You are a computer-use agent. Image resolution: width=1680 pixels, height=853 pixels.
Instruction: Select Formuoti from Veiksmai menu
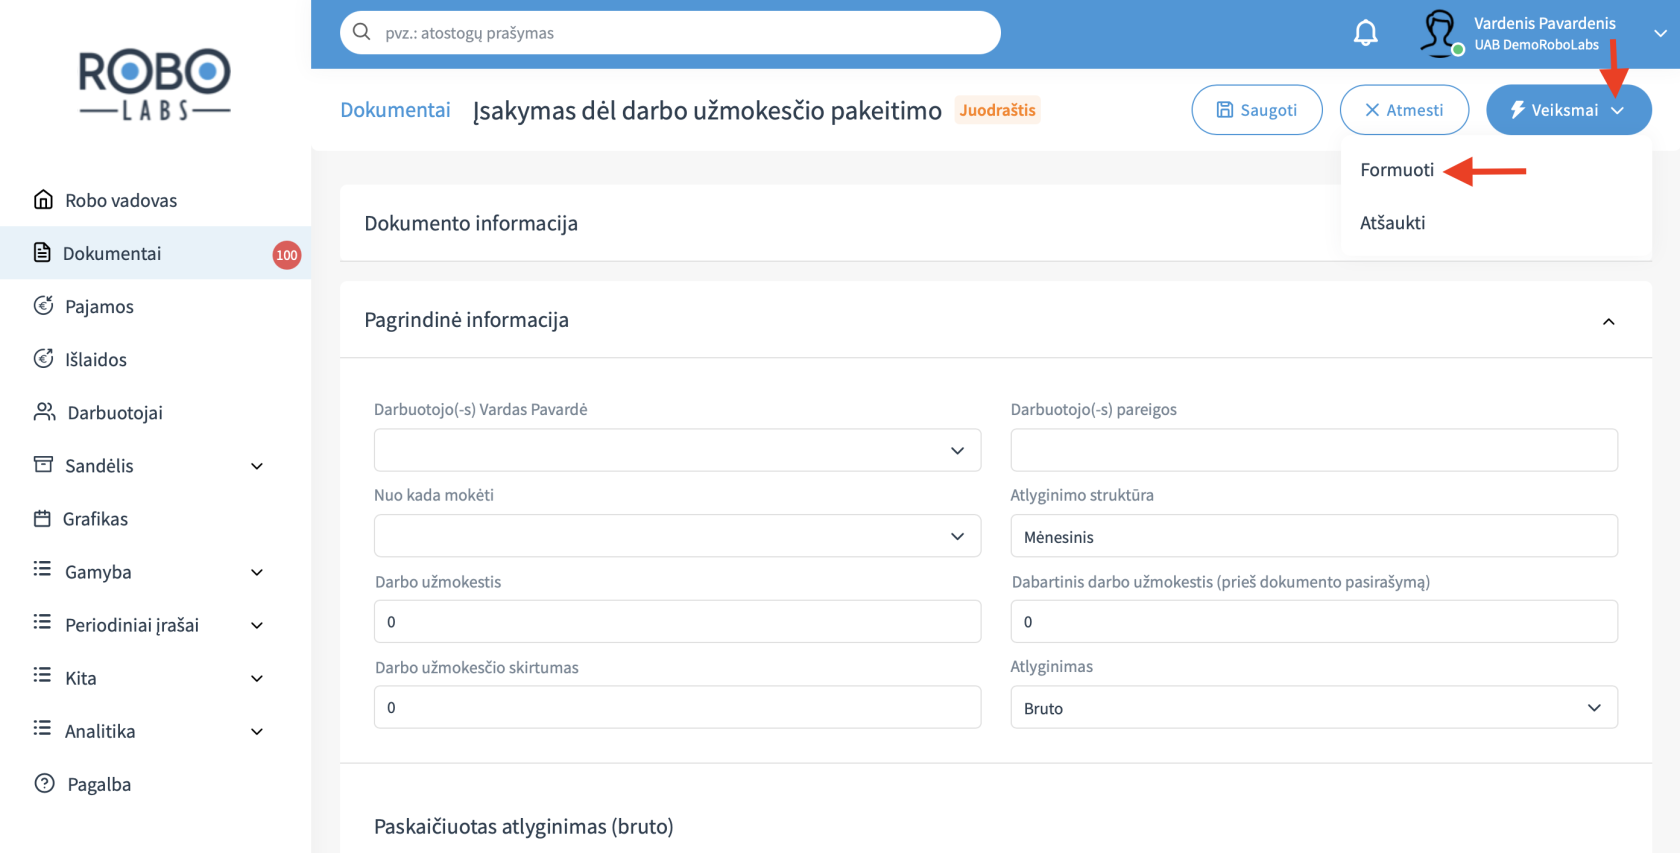coord(1397,170)
